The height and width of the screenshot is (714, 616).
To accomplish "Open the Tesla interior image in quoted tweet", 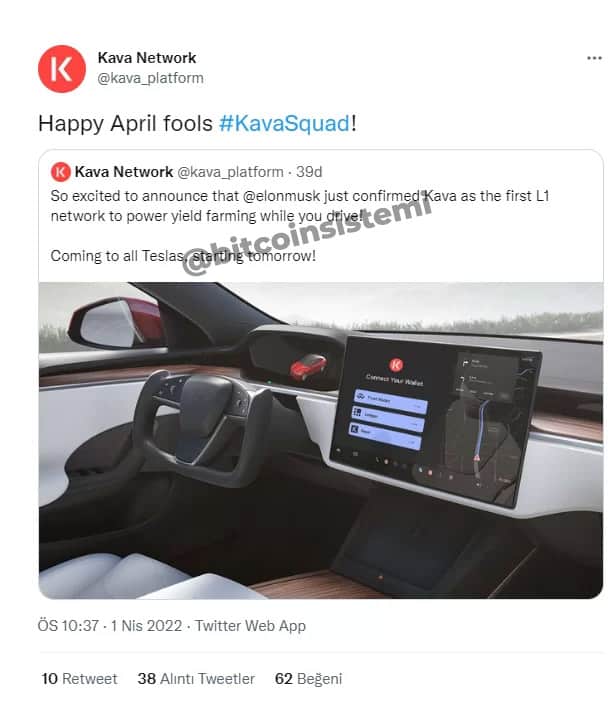I will point(321,440).
